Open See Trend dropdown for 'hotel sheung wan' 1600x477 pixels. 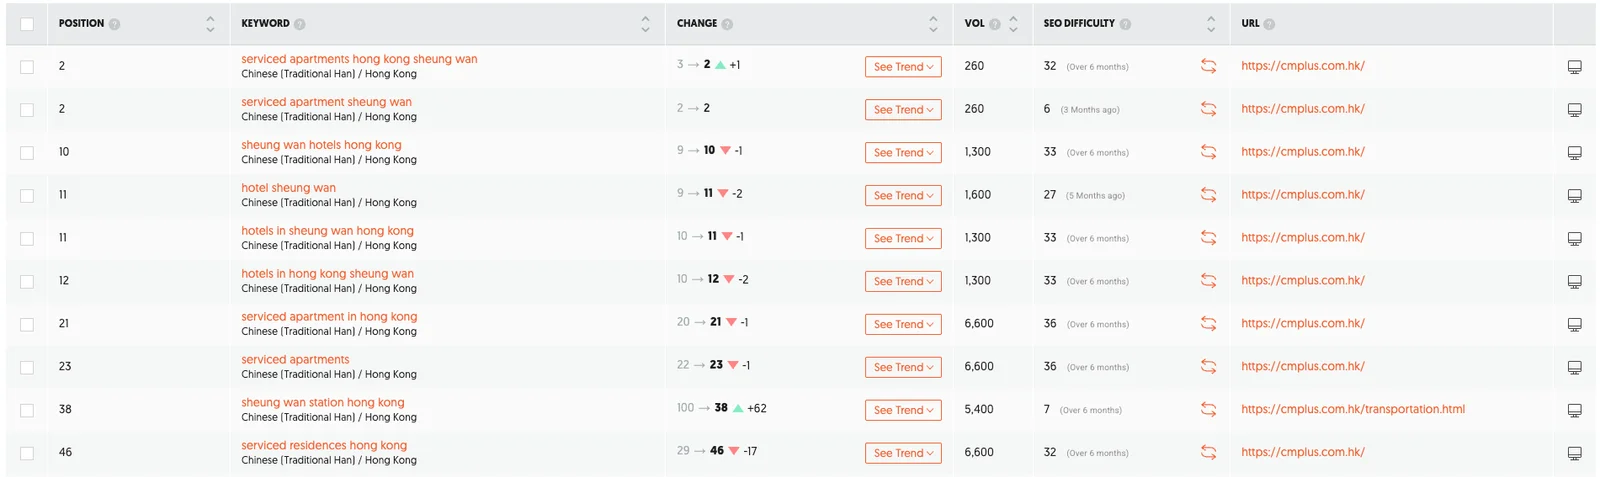[903, 196]
